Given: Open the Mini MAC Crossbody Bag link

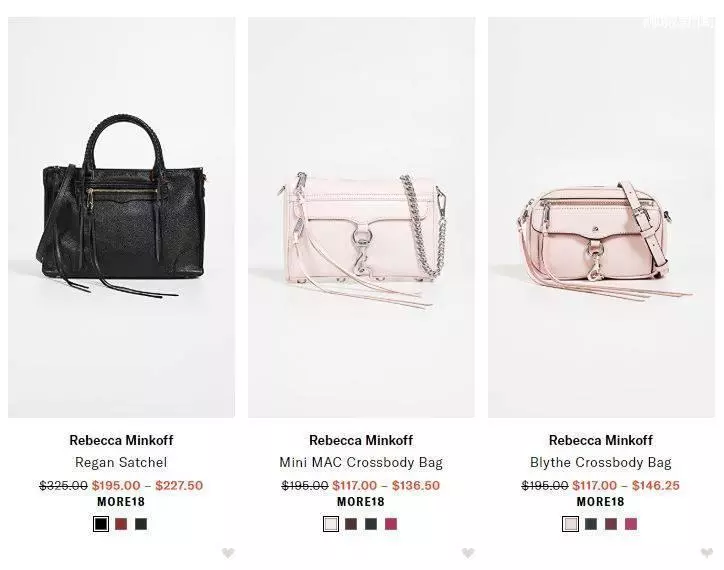Looking at the screenshot, I should (x=361, y=462).
